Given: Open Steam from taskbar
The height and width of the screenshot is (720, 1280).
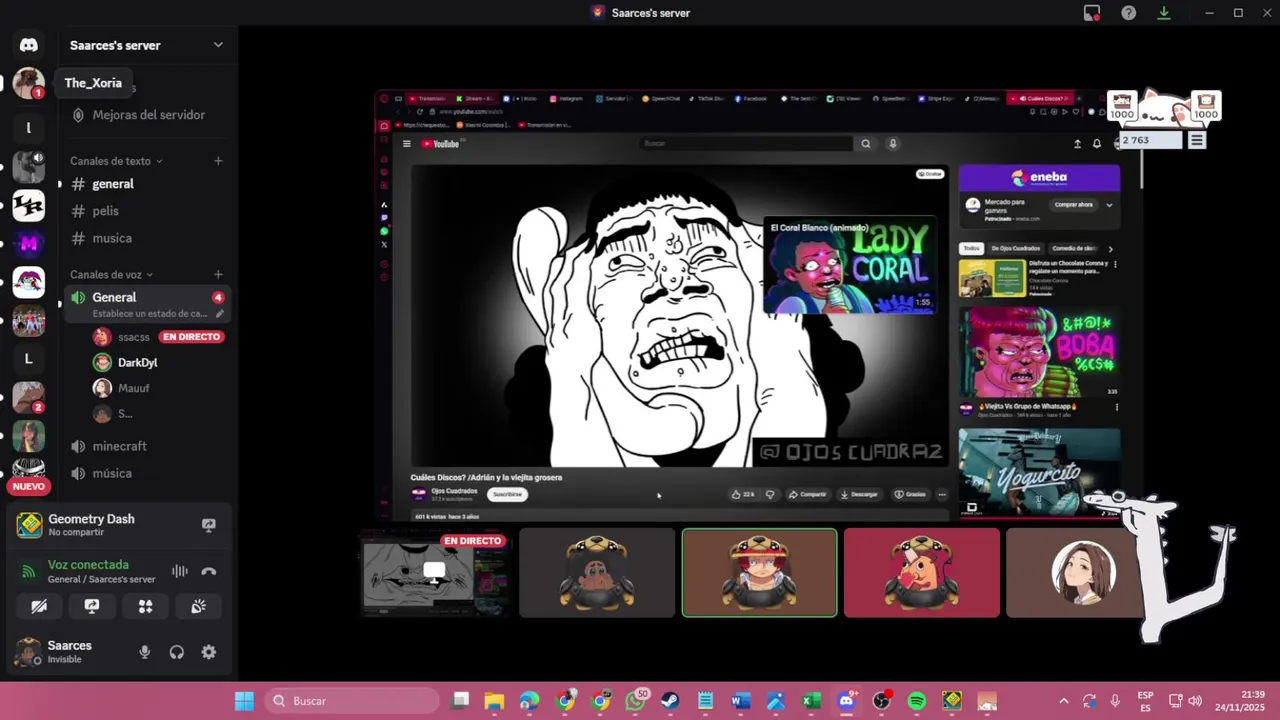Looking at the screenshot, I should tap(670, 701).
